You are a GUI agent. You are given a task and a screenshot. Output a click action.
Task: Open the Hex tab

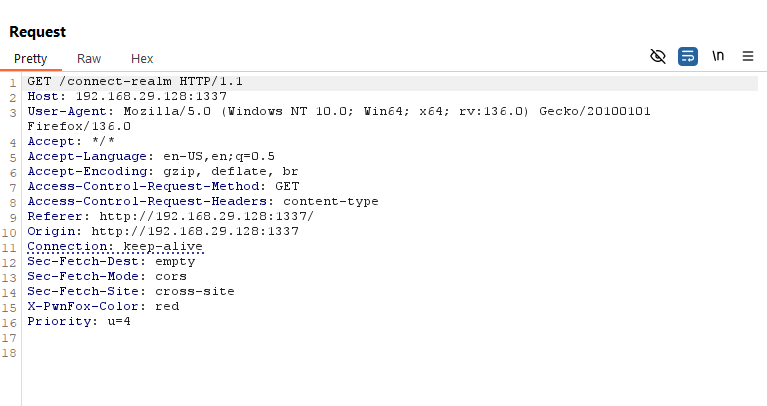(x=142, y=59)
